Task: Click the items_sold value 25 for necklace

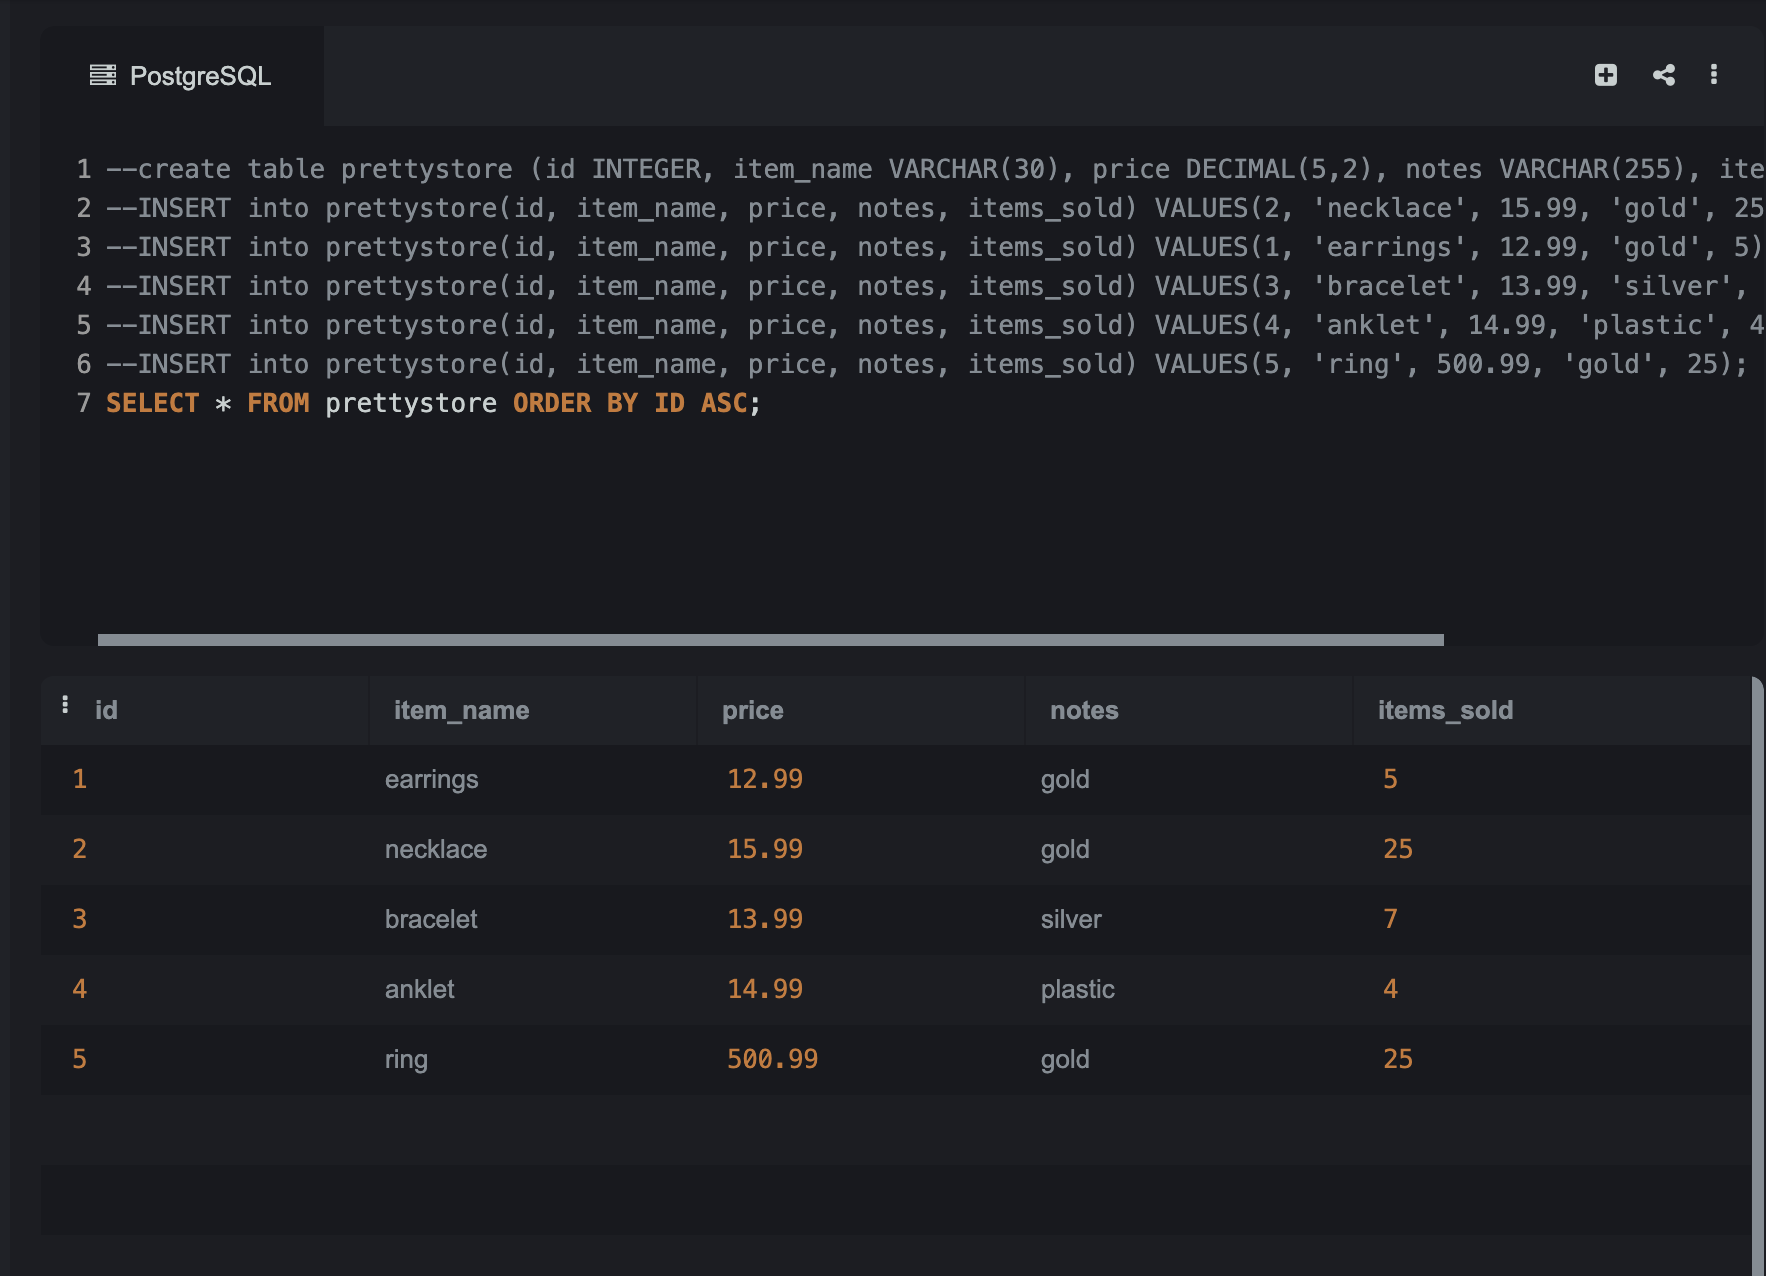Action: (1397, 849)
